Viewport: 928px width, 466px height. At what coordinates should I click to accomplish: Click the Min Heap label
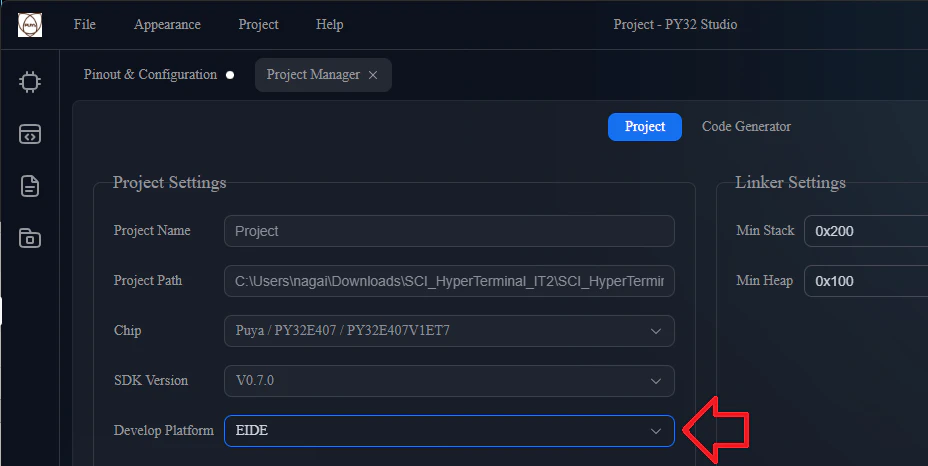[x=765, y=280]
